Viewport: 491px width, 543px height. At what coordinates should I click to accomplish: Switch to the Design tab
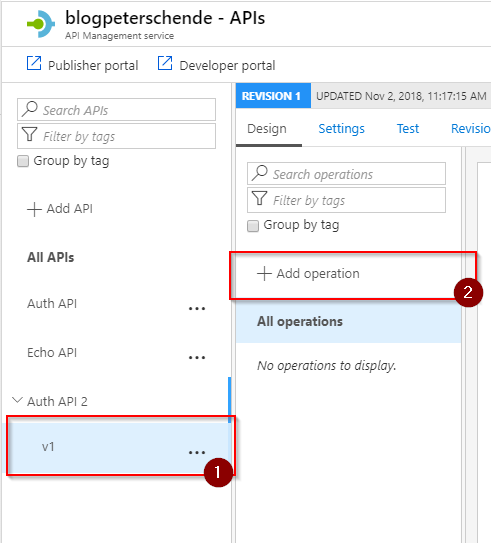pyautogui.click(x=267, y=128)
